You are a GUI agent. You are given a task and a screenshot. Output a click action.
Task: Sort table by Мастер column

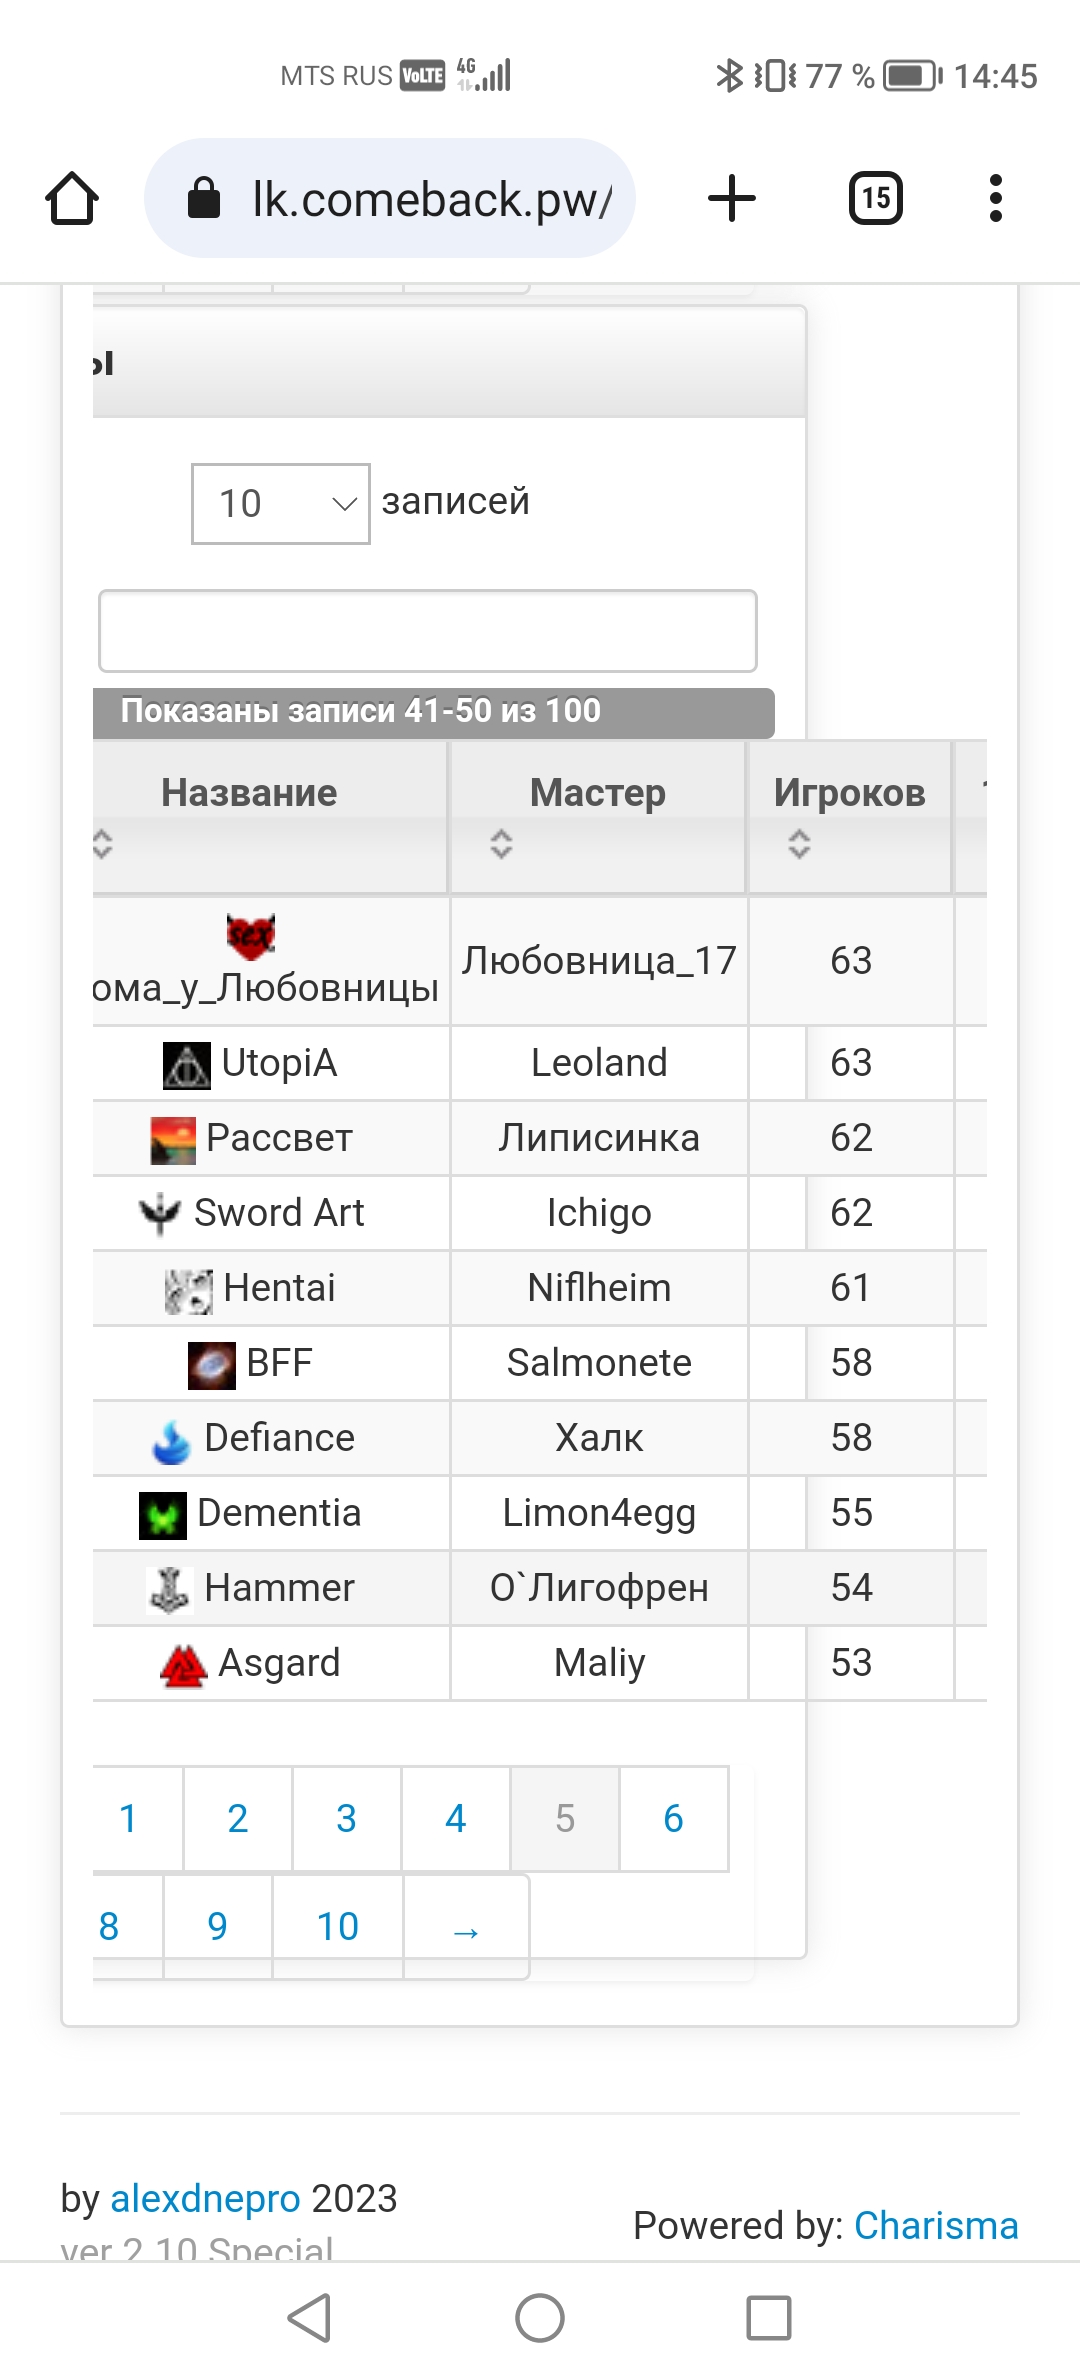597,793
